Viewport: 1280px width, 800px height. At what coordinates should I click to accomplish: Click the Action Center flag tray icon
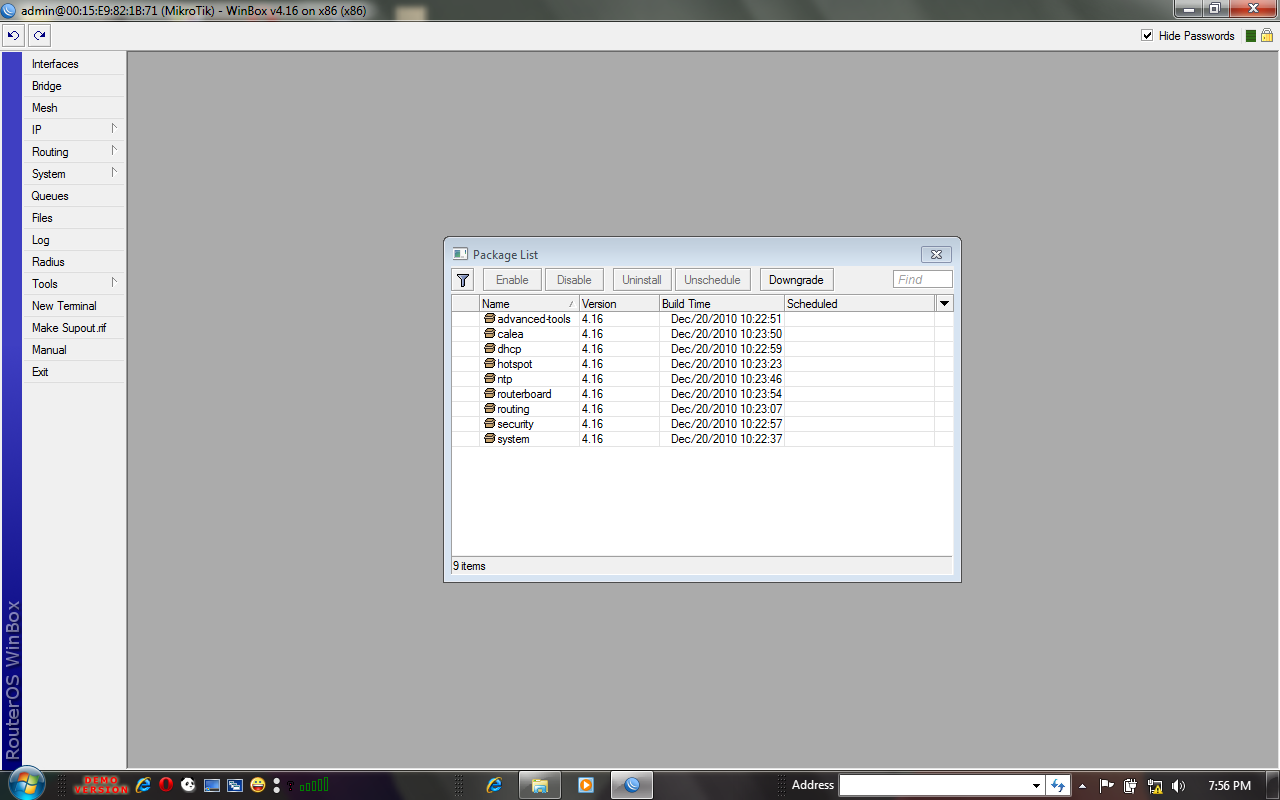(x=1107, y=786)
